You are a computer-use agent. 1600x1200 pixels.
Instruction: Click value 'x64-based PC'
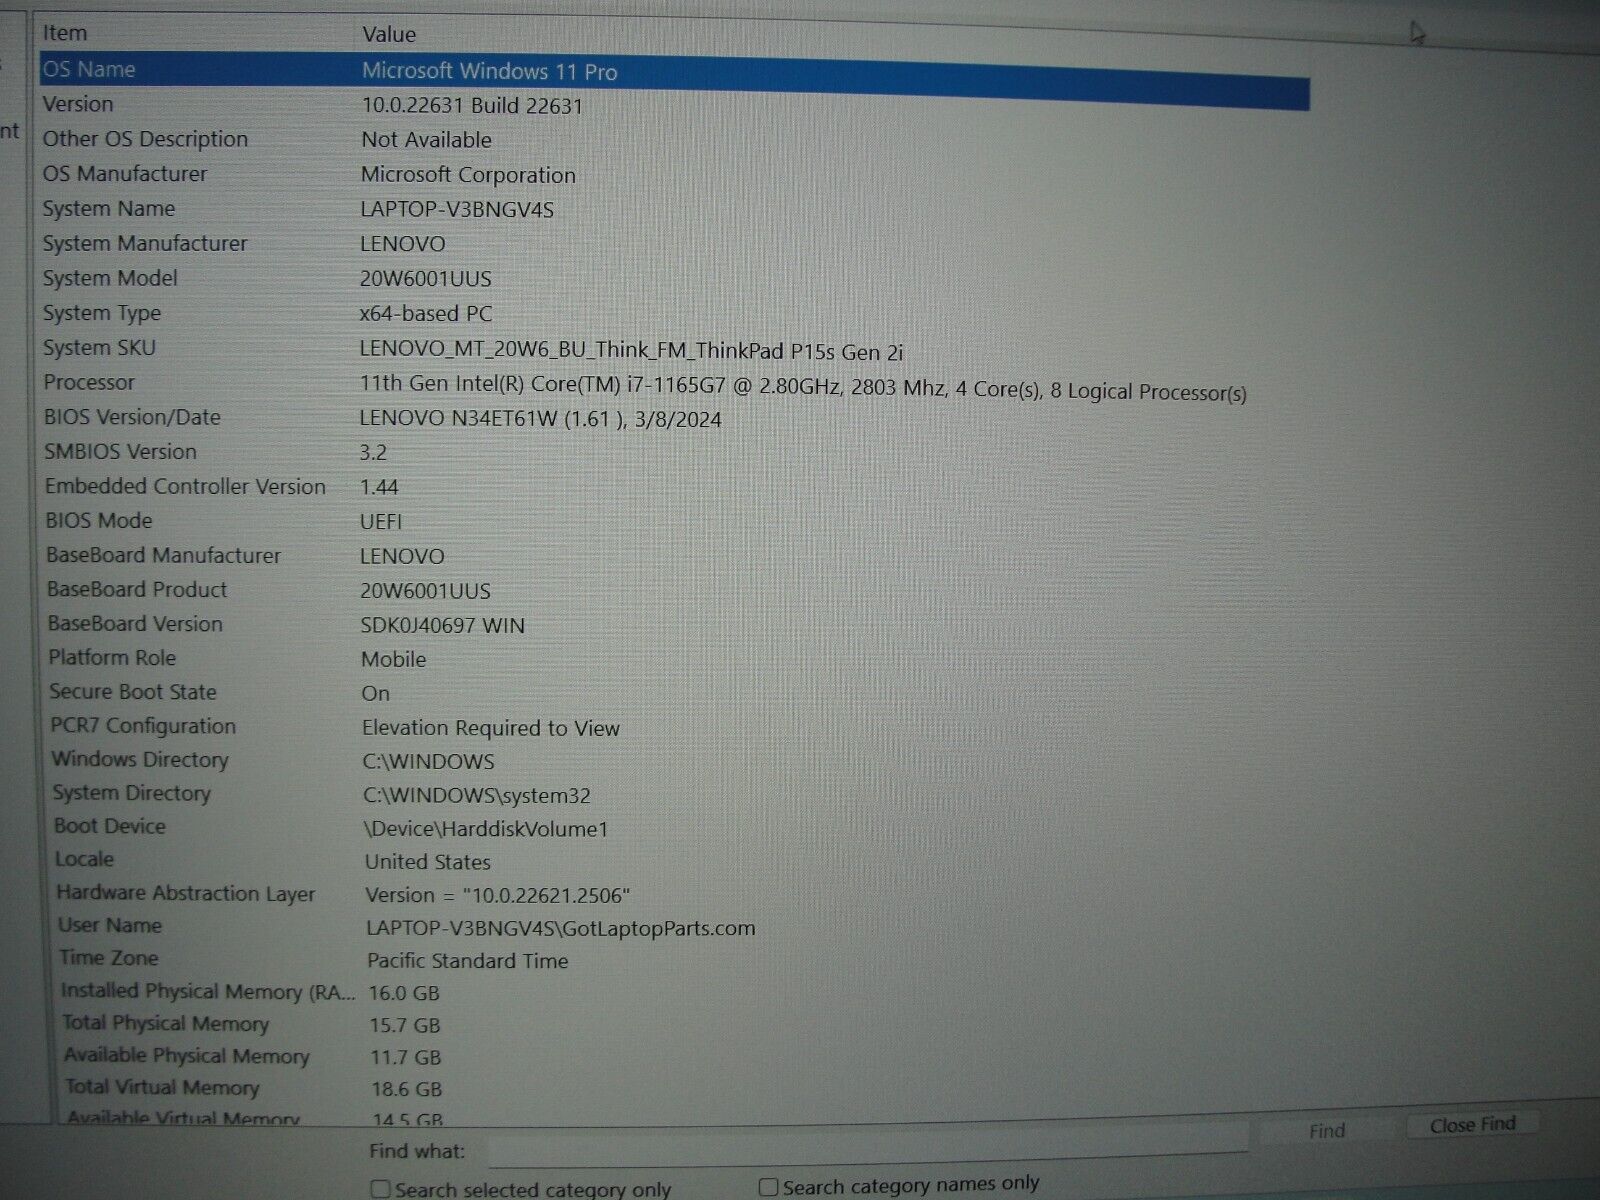[x=426, y=314]
